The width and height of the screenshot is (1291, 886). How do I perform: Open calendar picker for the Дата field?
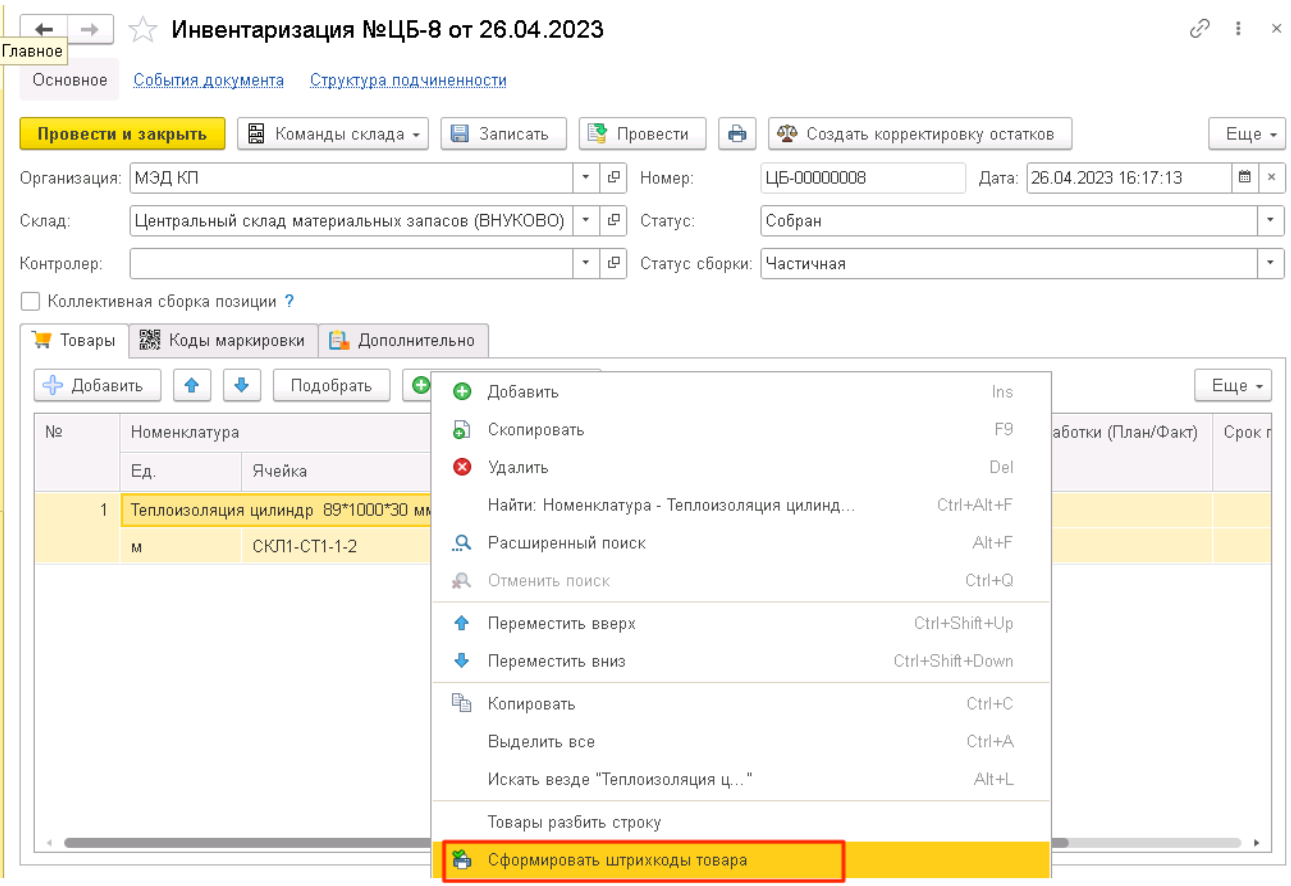1245,178
